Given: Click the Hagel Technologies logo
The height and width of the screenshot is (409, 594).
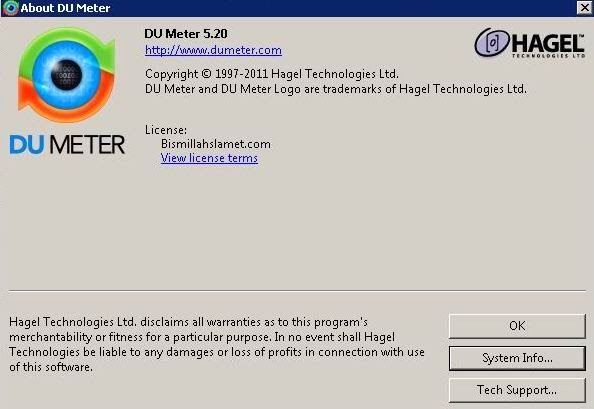Looking at the screenshot, I should pos(530,43).
